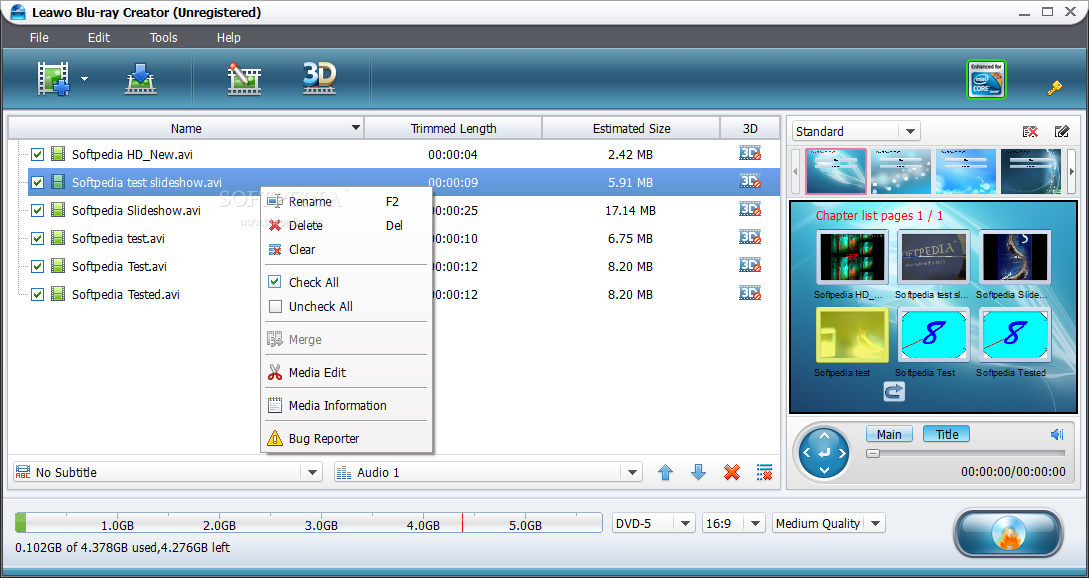The width and height of the screenshot is (1089, 578).
Task: Toggle 3D icon for Softpedia HD_New.avi
Action: tap(750, 154)
